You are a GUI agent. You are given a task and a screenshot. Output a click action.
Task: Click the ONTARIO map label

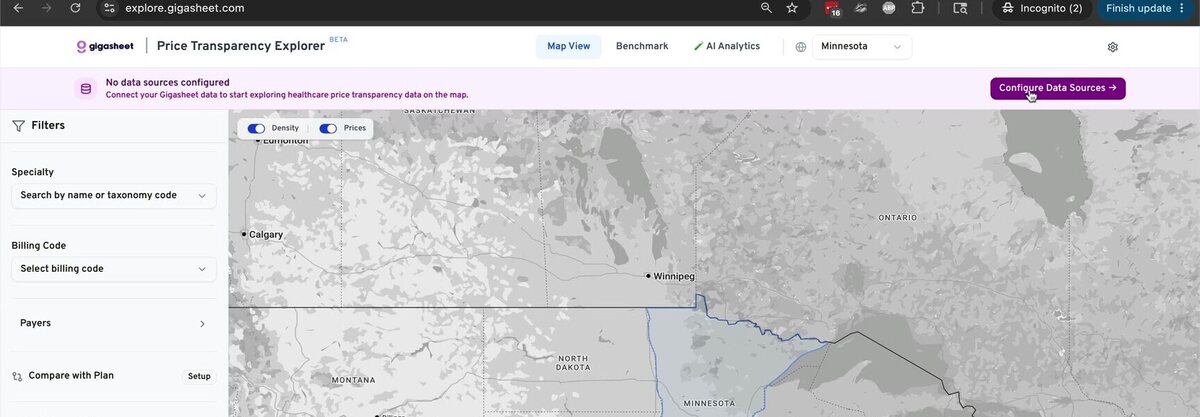(x=897, y=217)
